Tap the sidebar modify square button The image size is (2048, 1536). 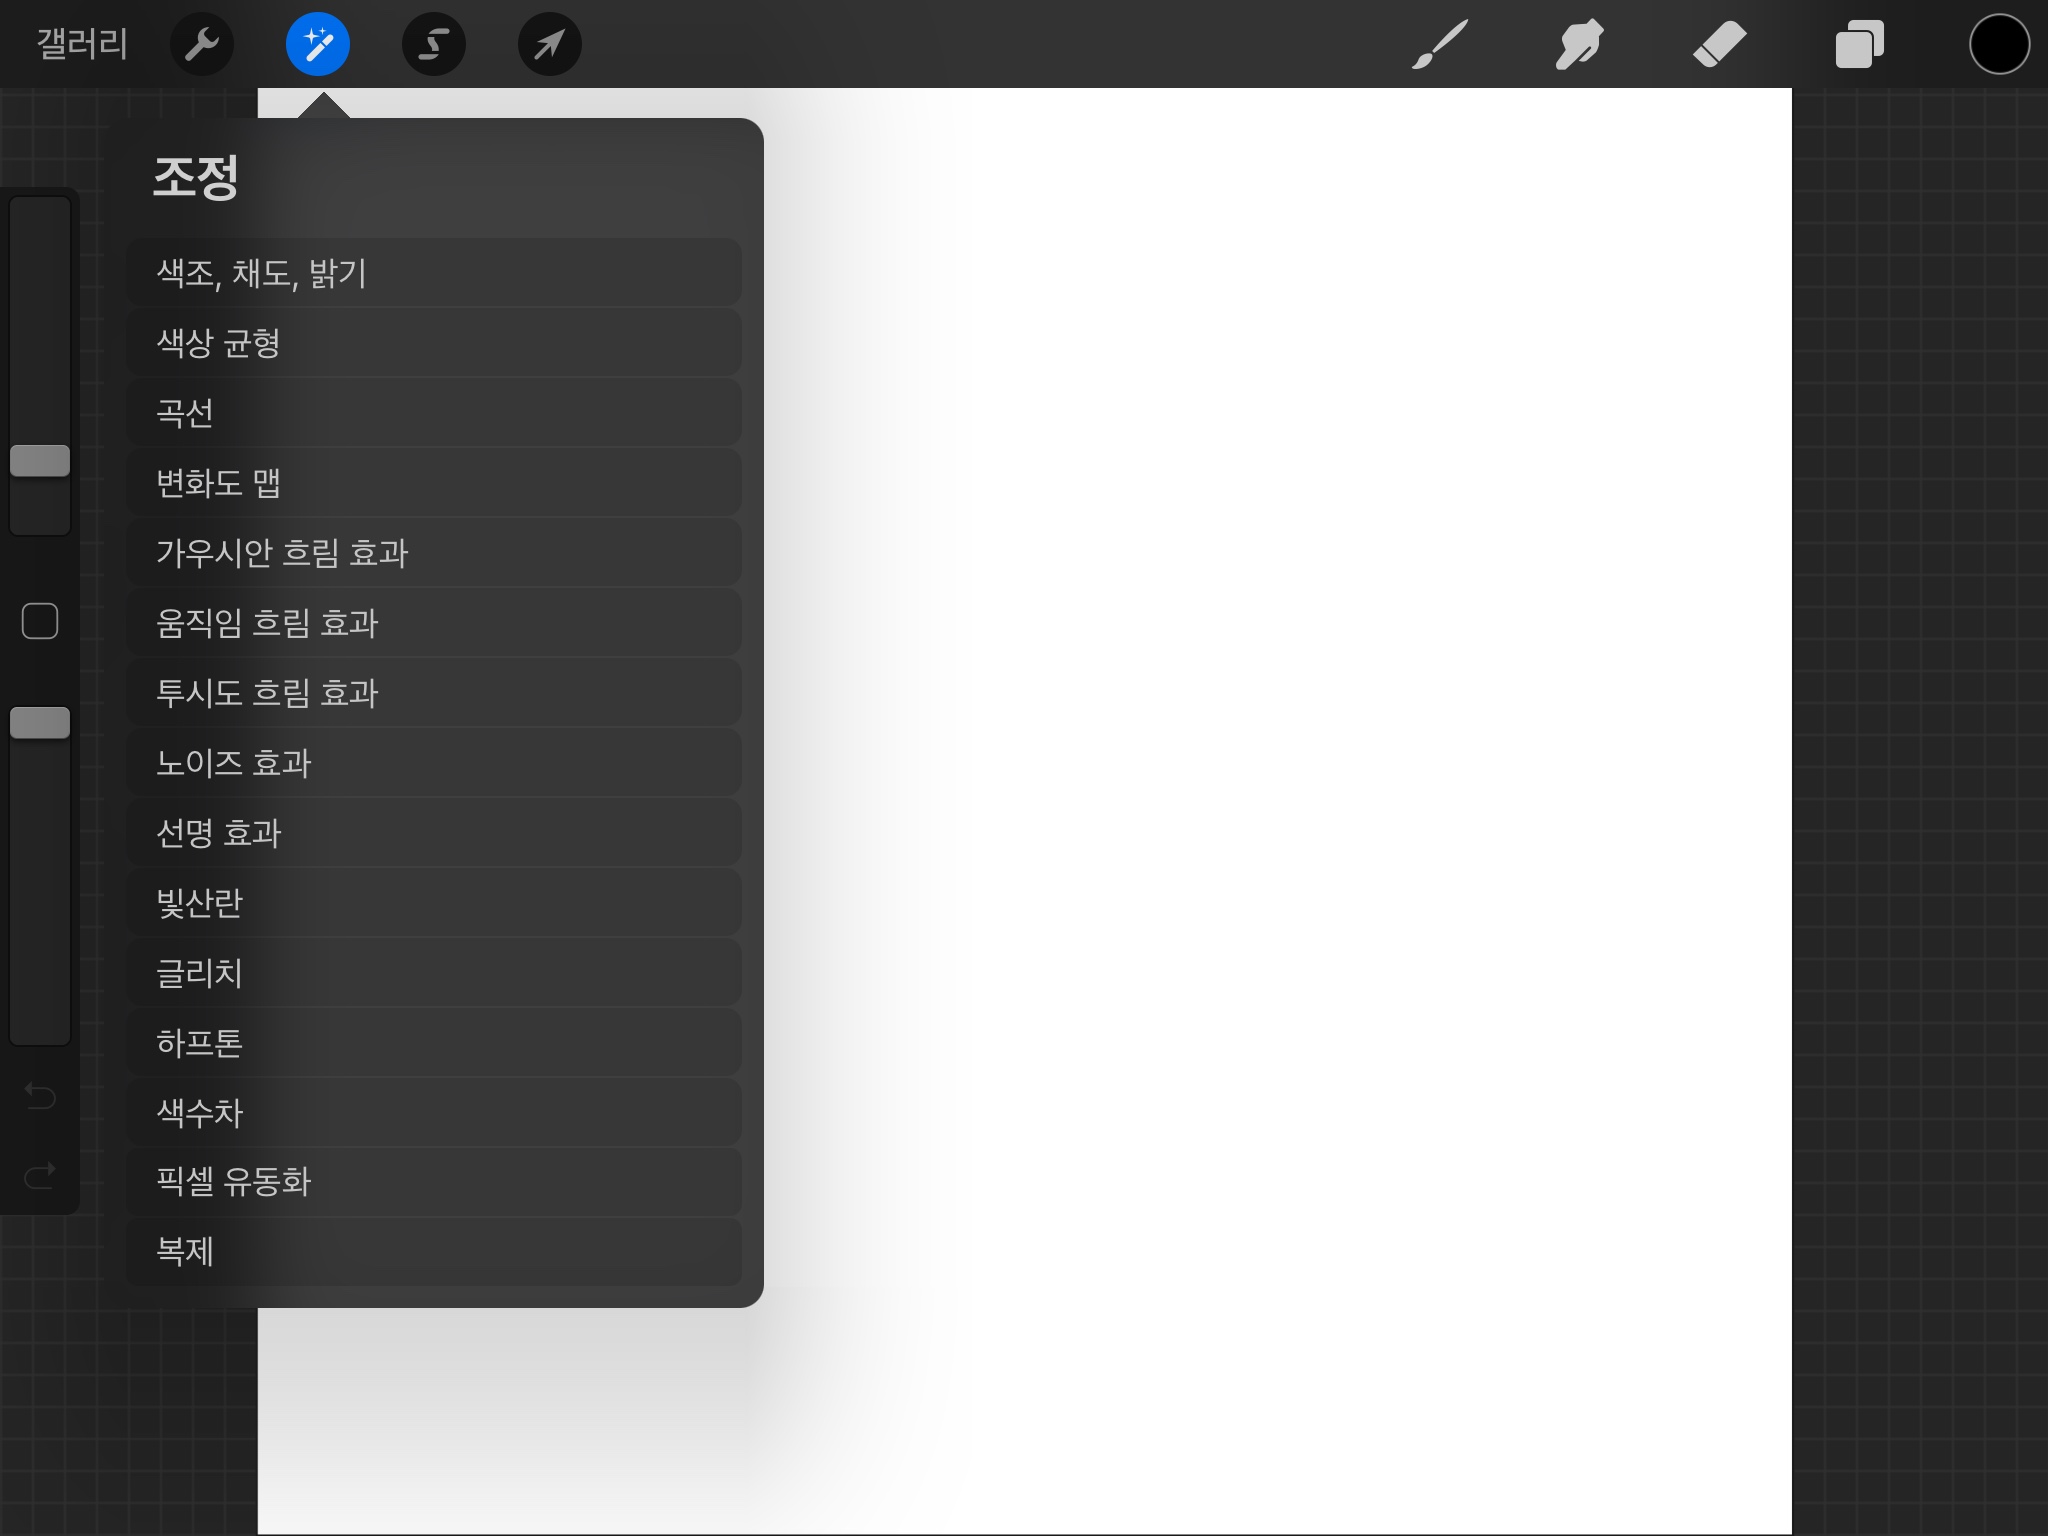pos(40,621)
